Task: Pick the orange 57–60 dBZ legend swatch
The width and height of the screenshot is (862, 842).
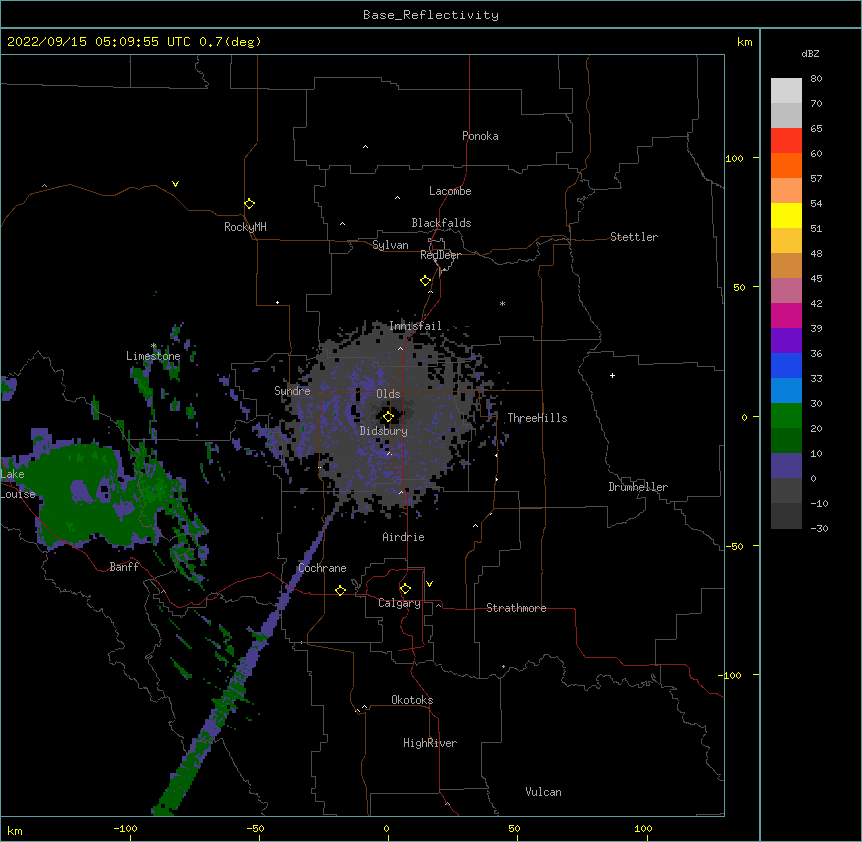Action: coord(786,166)
